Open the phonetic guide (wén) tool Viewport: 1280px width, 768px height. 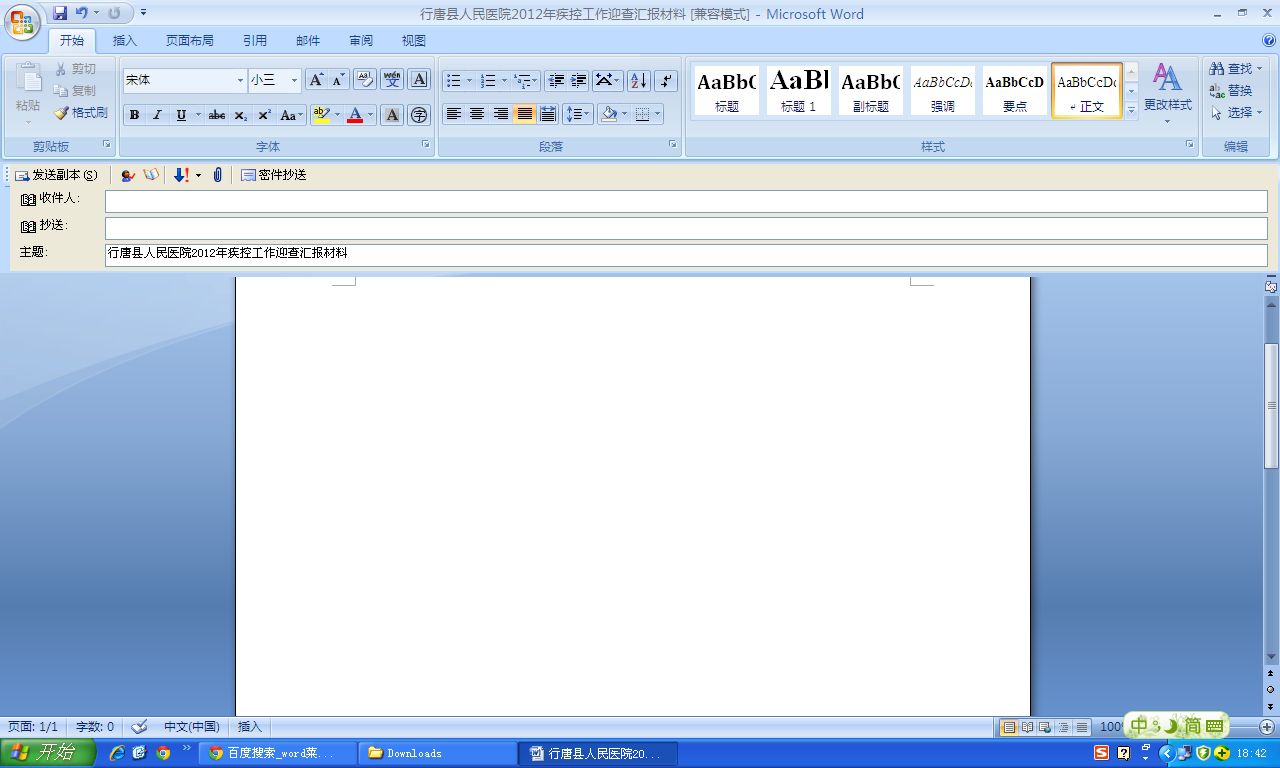point(392,80)
